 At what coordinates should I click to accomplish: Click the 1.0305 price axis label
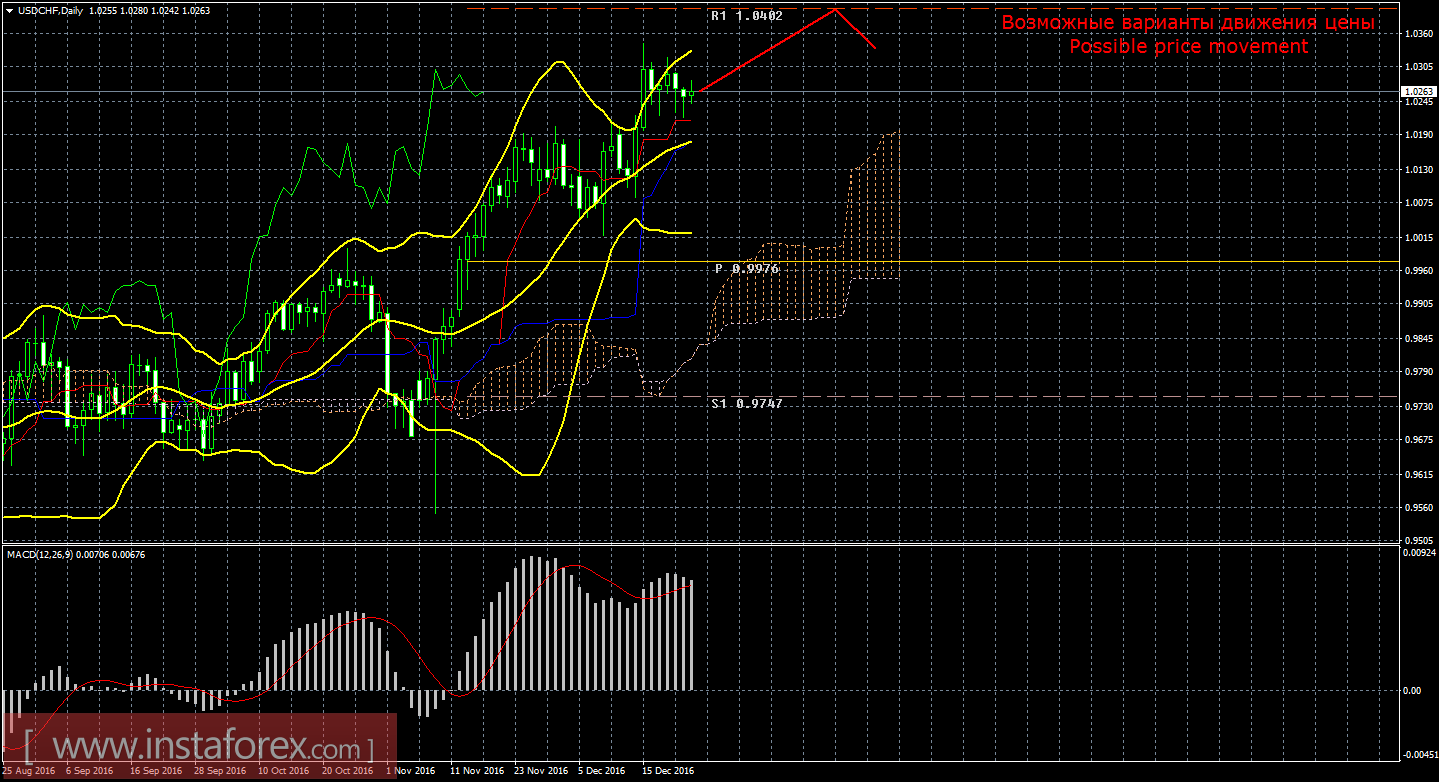coord(1418,68)
